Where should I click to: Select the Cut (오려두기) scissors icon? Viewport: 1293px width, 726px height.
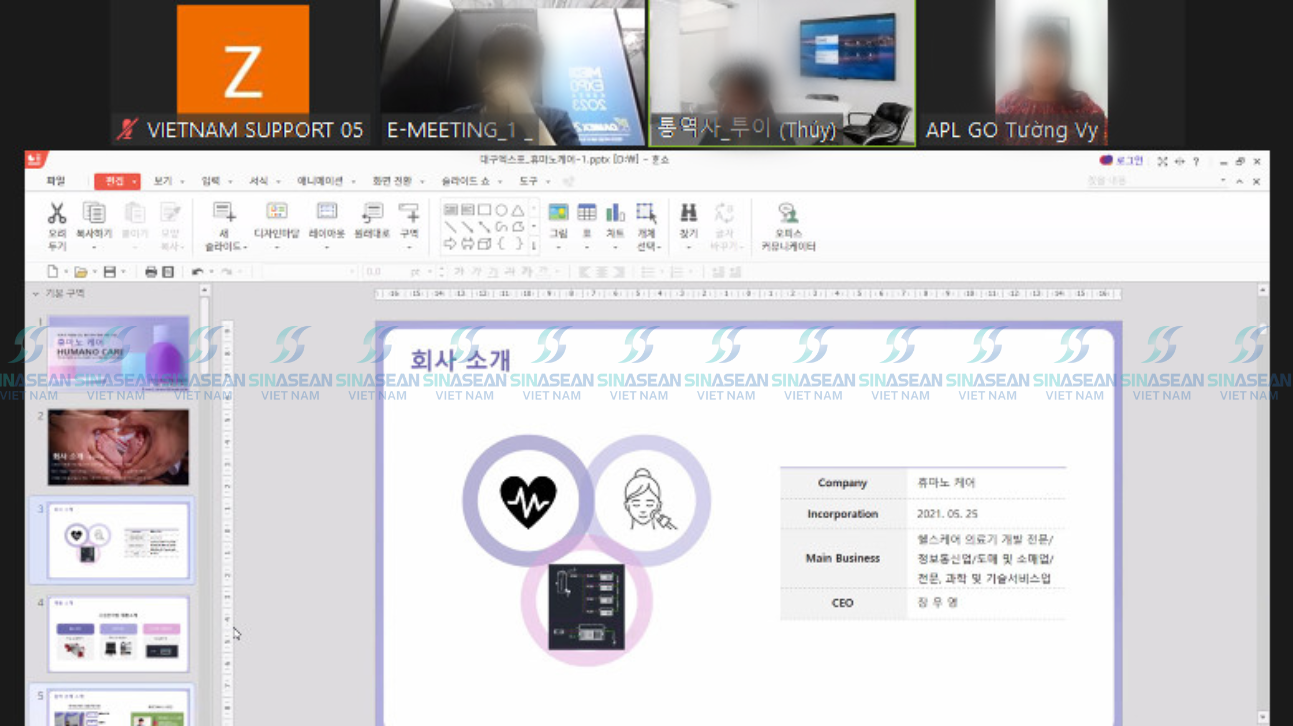click(x=57, y=212)
